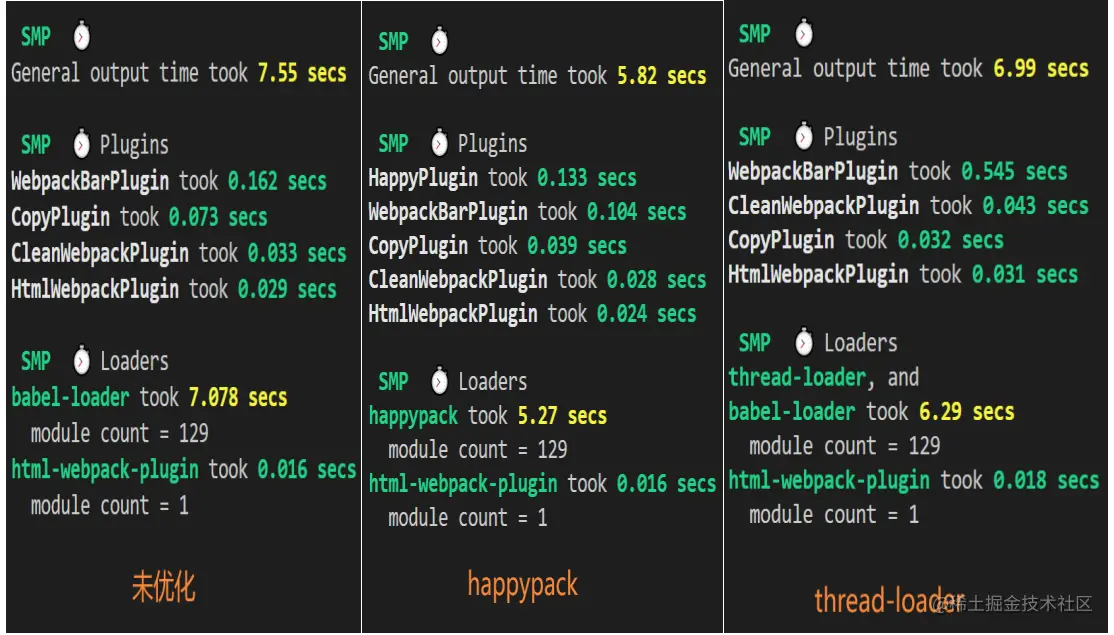Click the 5.82 secs output time
Image resolution: width=1114 pixels, height=635 pixels.
click(661, 75)
